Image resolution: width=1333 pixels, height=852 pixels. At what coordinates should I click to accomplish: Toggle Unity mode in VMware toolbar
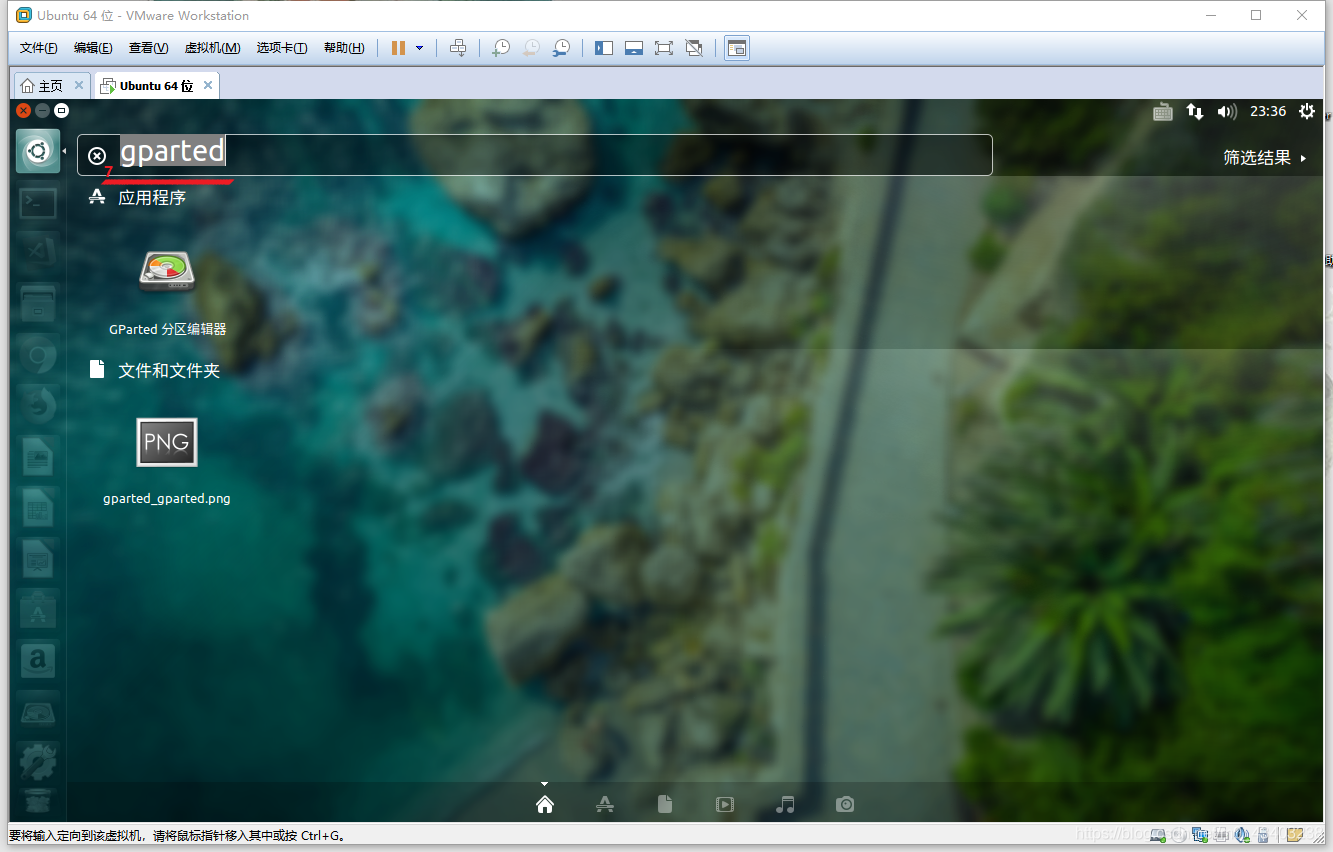694,48
